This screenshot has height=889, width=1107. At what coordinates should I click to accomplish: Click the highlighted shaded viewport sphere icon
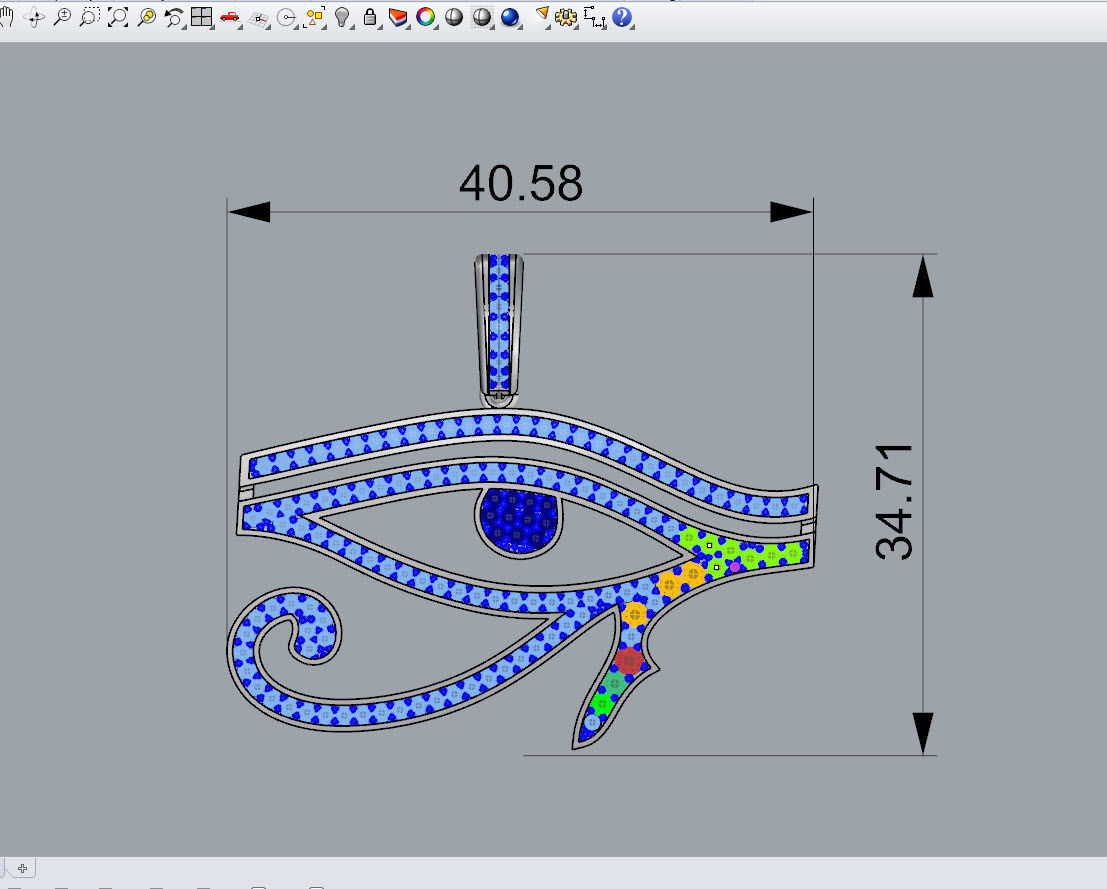pos(482,17)
